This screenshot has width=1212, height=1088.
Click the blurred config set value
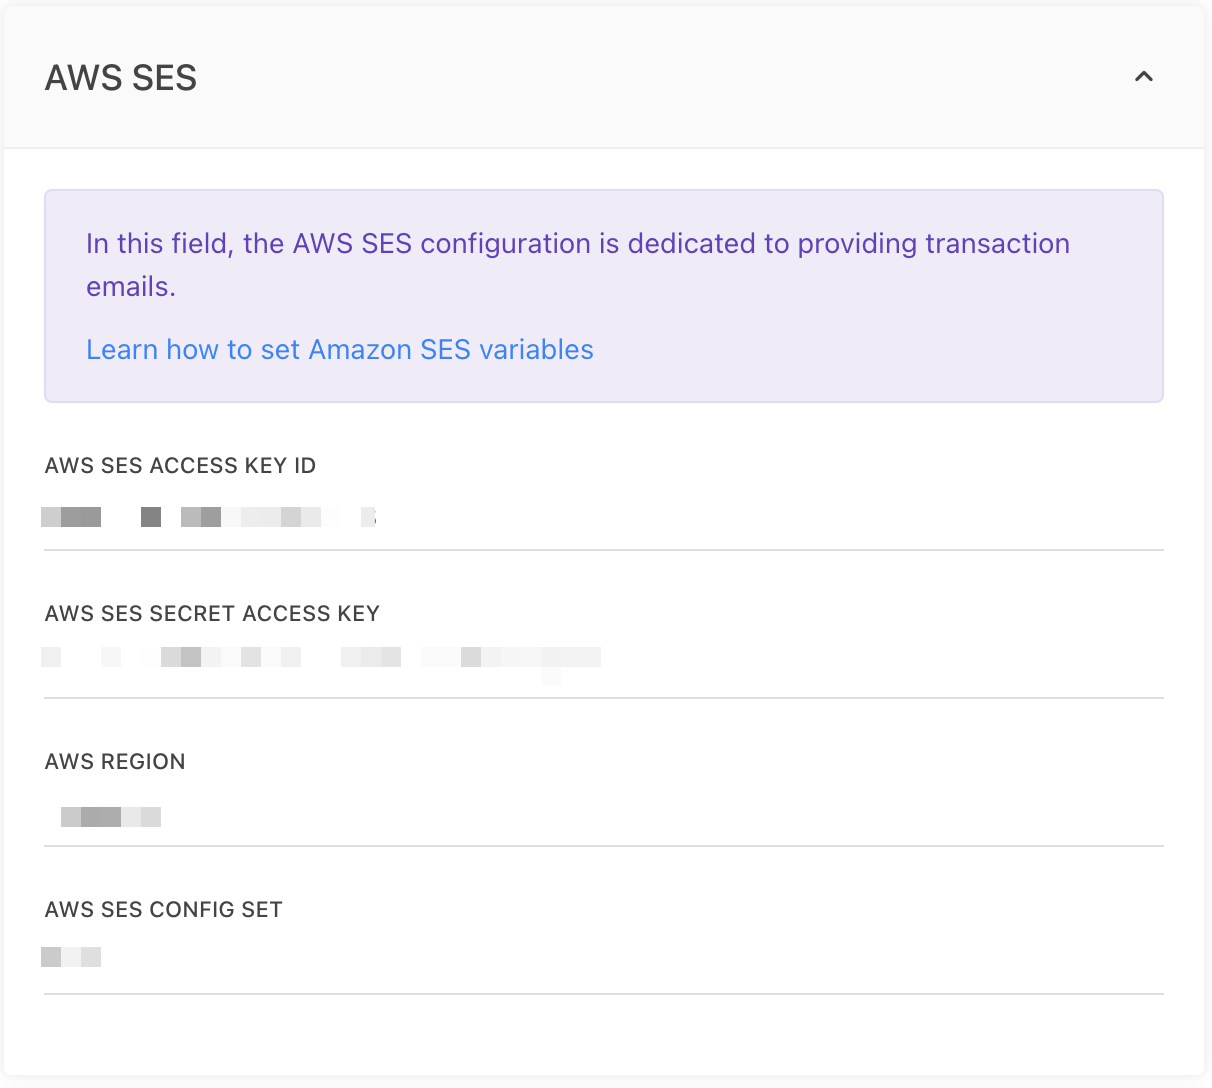pyautogui.click(x=71, y=957)
